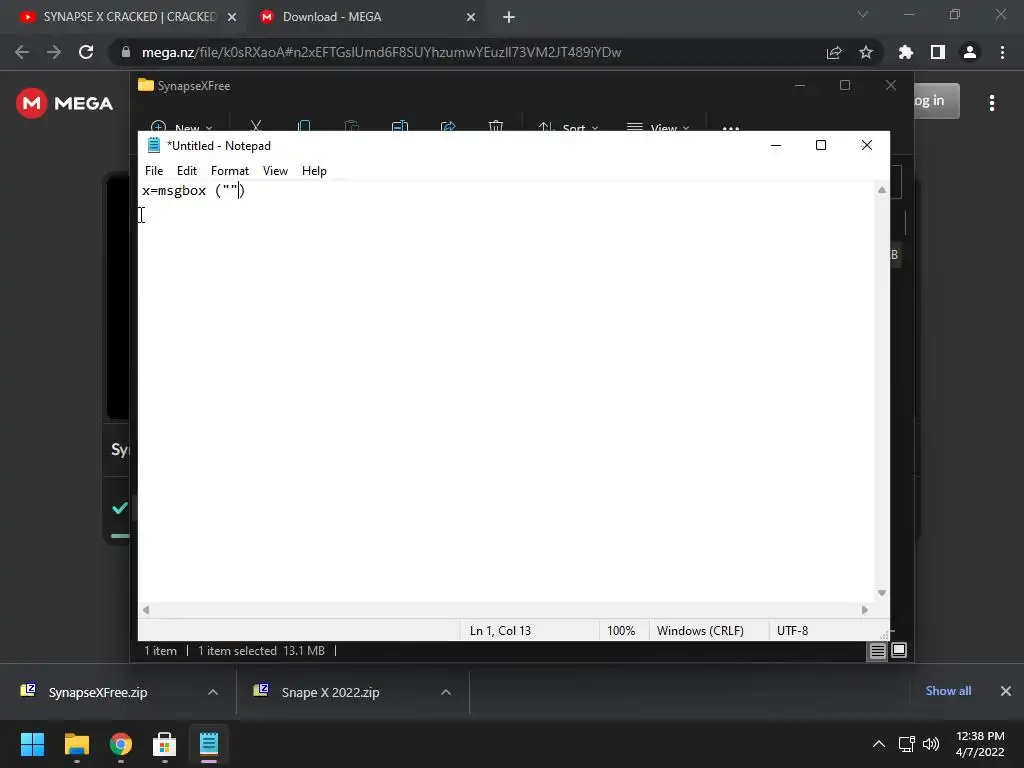This screenshot has width=1024, height=768.
Task: Open the Notepad Help menu
Action: (x=314, y=170)
